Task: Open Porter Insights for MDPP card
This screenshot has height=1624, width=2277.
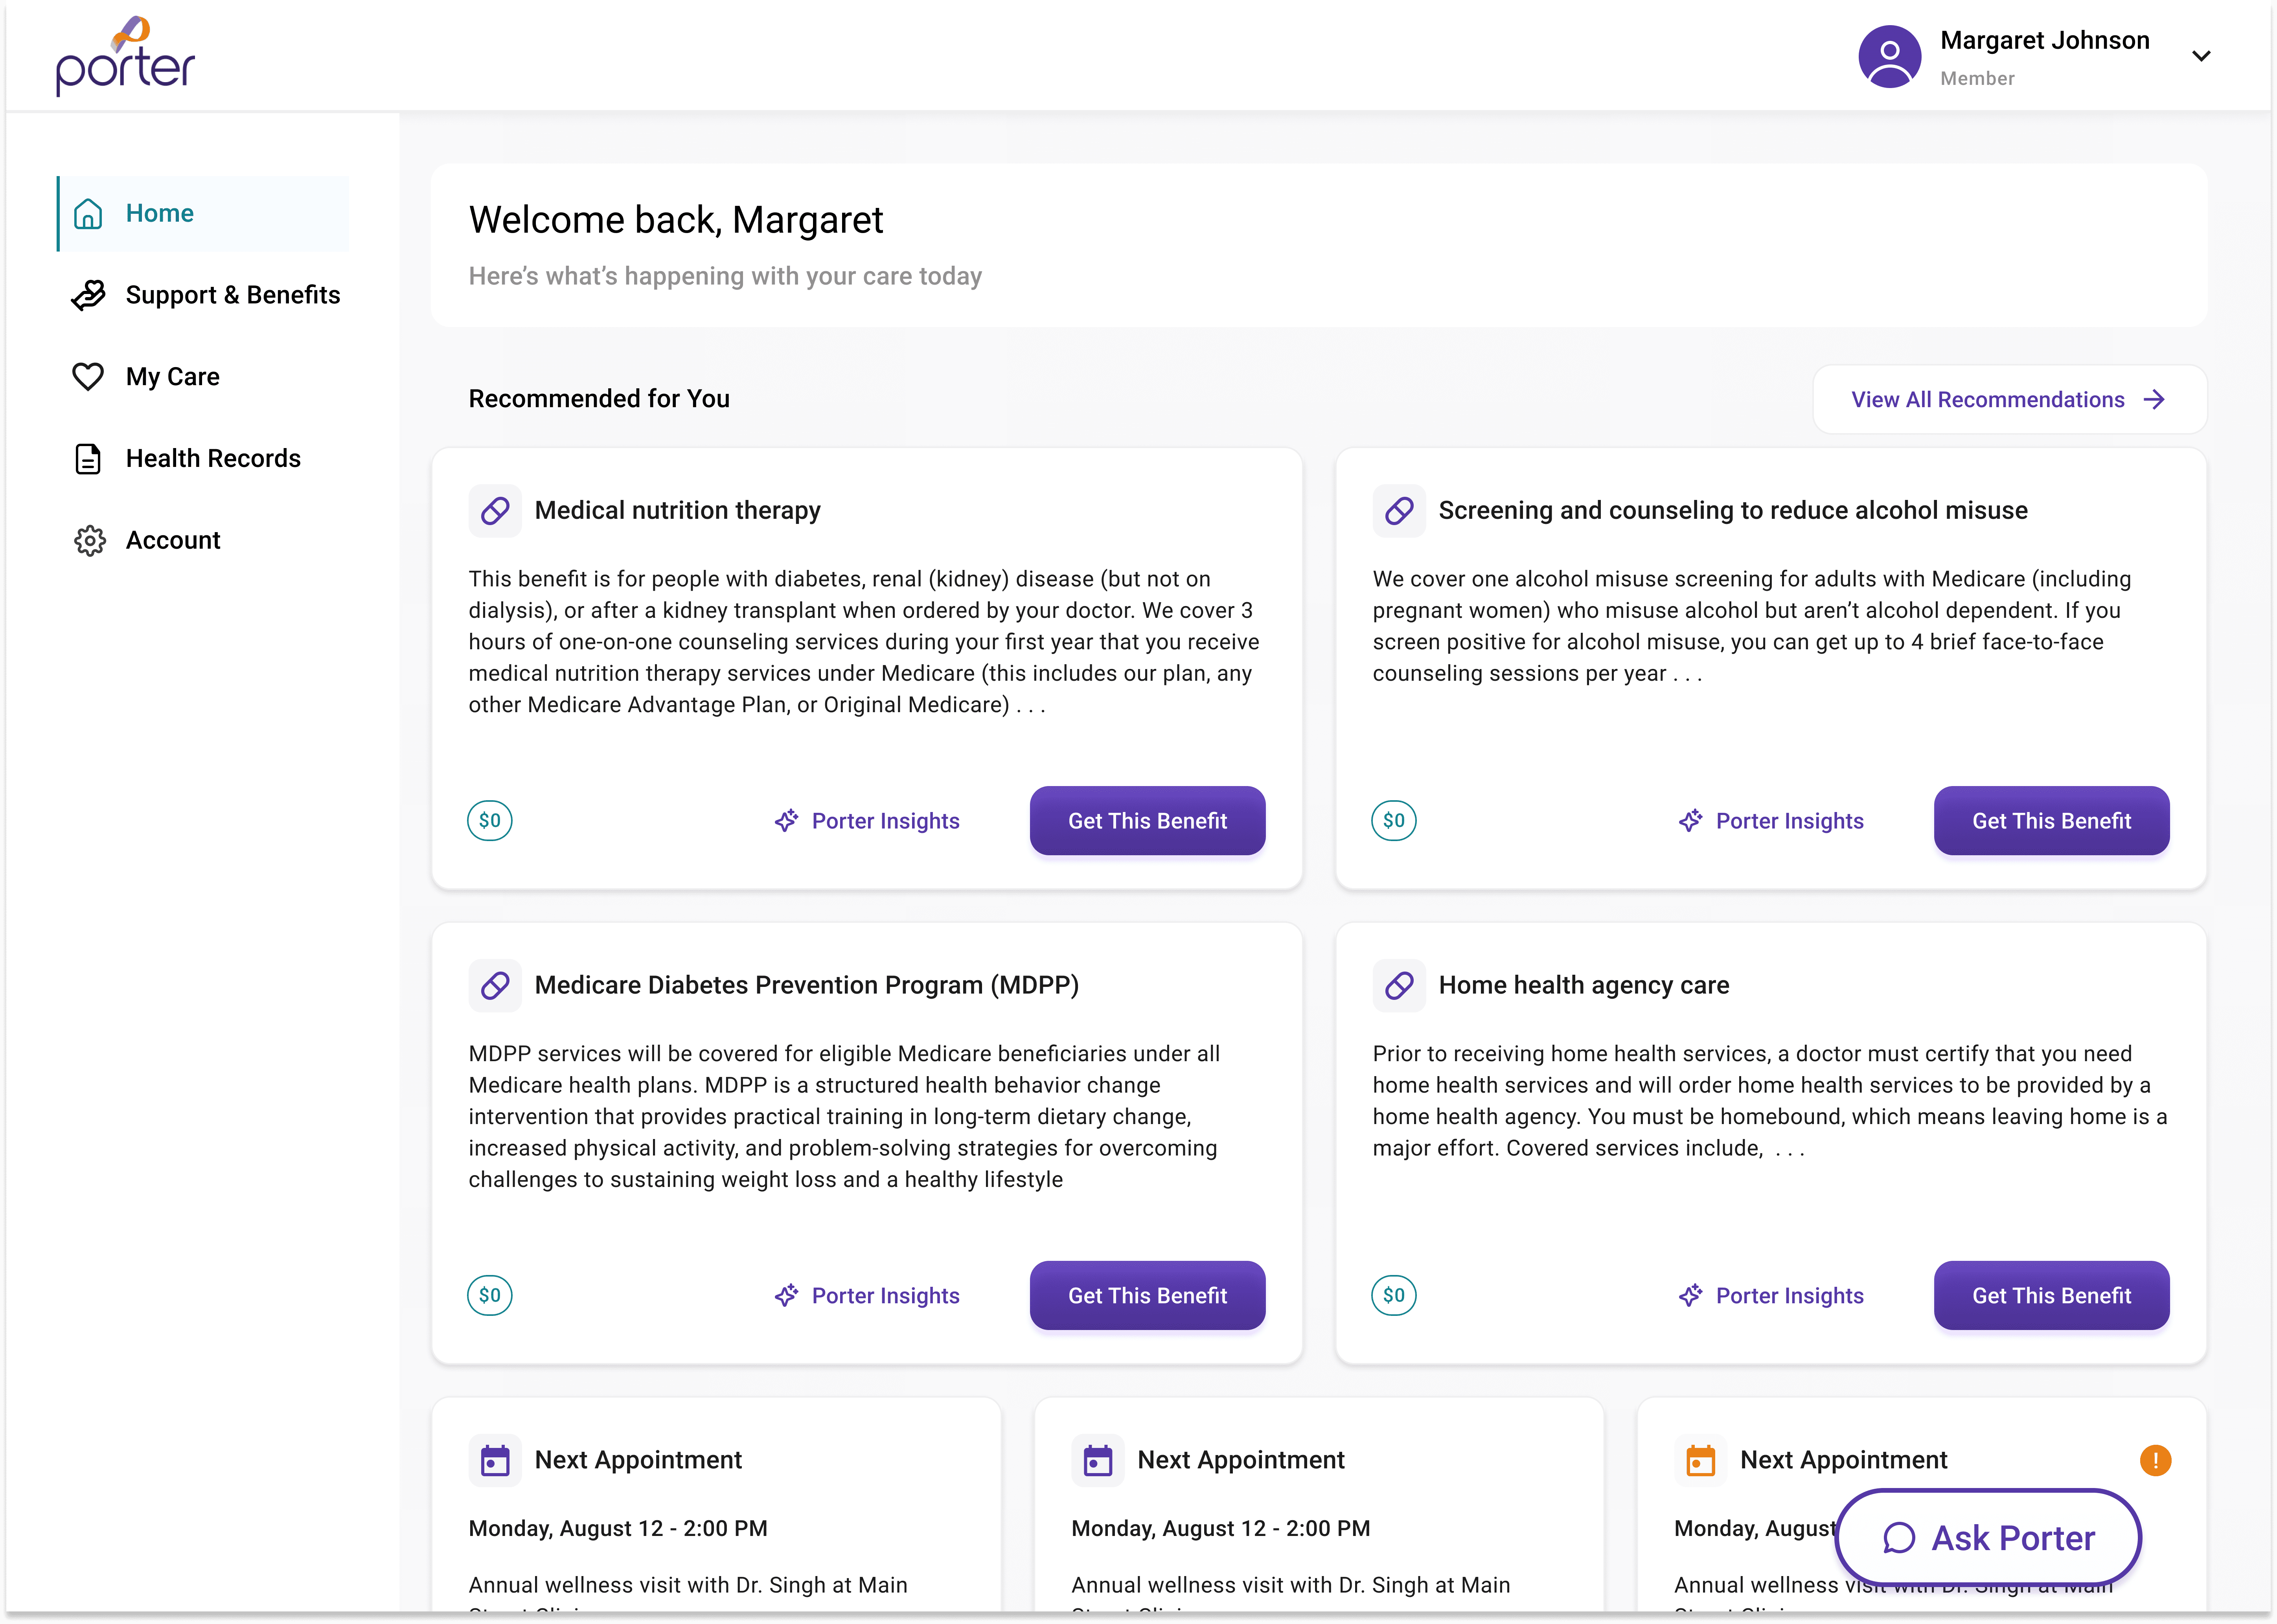Action: point(867,1296)
